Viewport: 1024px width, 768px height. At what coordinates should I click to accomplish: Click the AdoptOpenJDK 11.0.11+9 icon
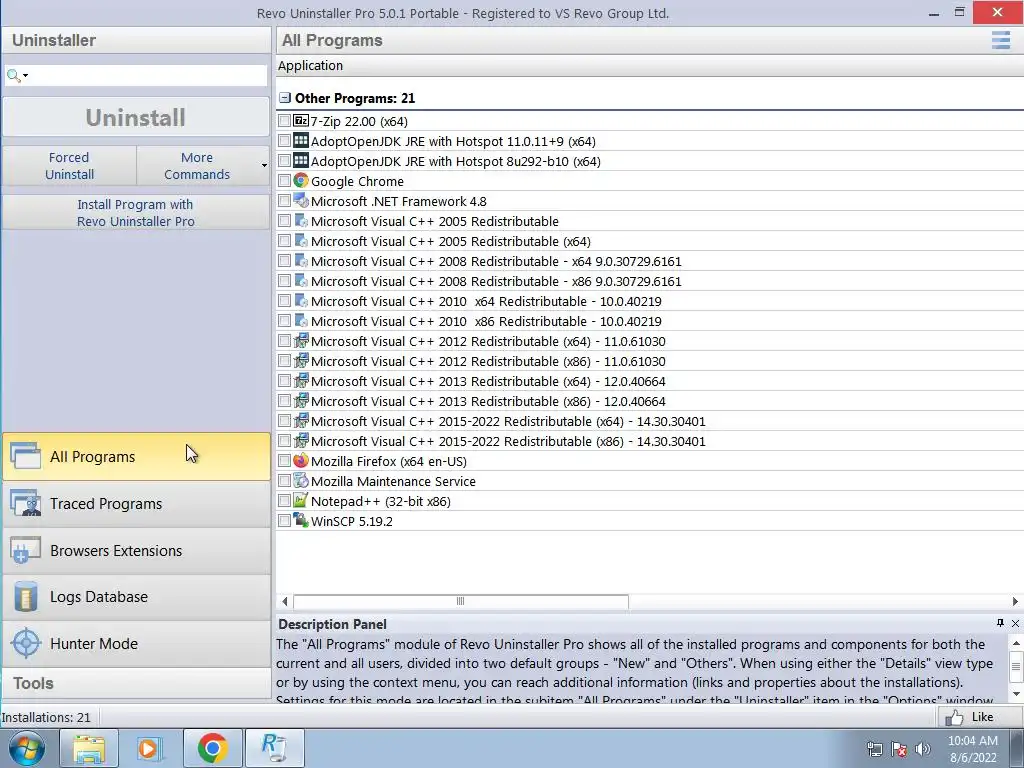pos(300,140)
